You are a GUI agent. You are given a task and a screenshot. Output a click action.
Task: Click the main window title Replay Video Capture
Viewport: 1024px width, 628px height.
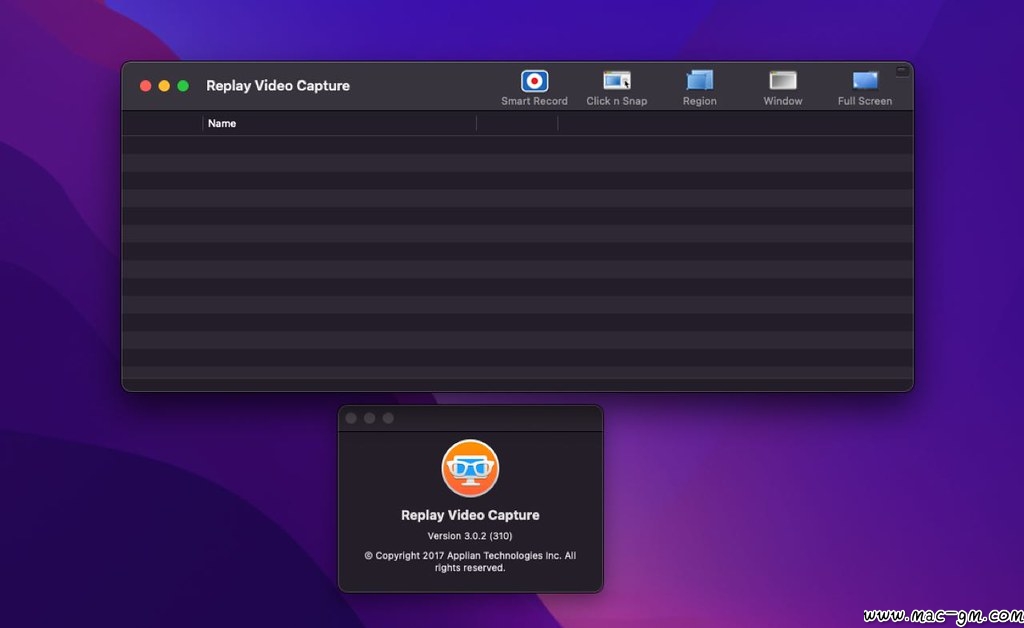(278, 86)
